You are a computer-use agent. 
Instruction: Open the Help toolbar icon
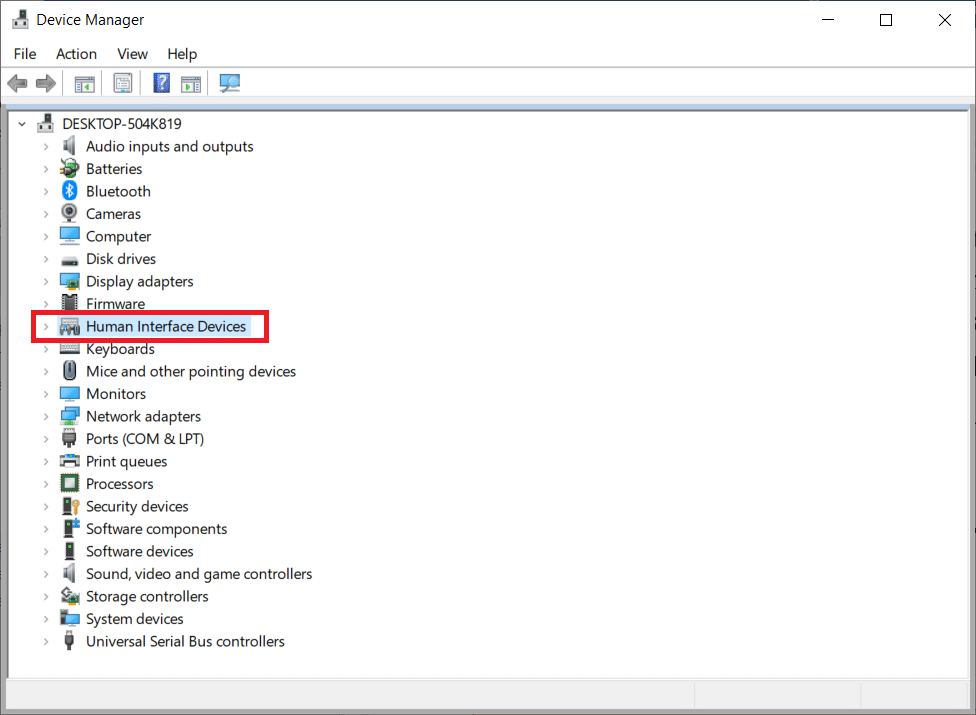coord(161,84)
